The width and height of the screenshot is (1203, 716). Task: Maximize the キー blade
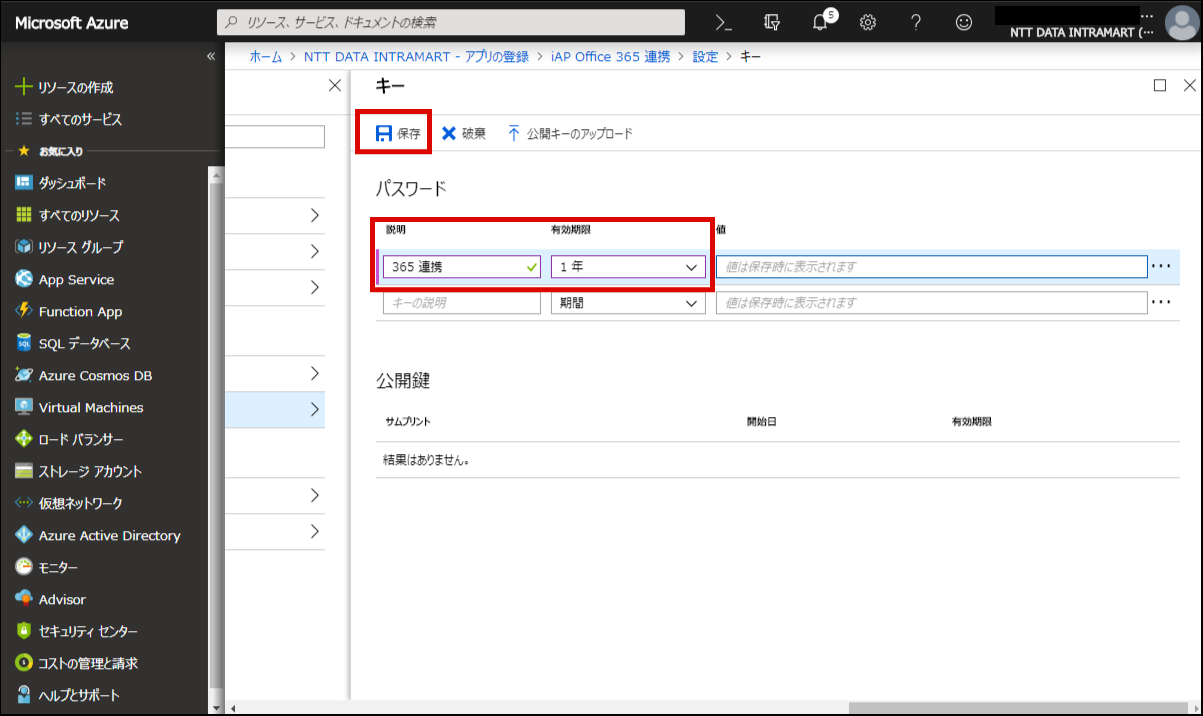click(1160, 86)
